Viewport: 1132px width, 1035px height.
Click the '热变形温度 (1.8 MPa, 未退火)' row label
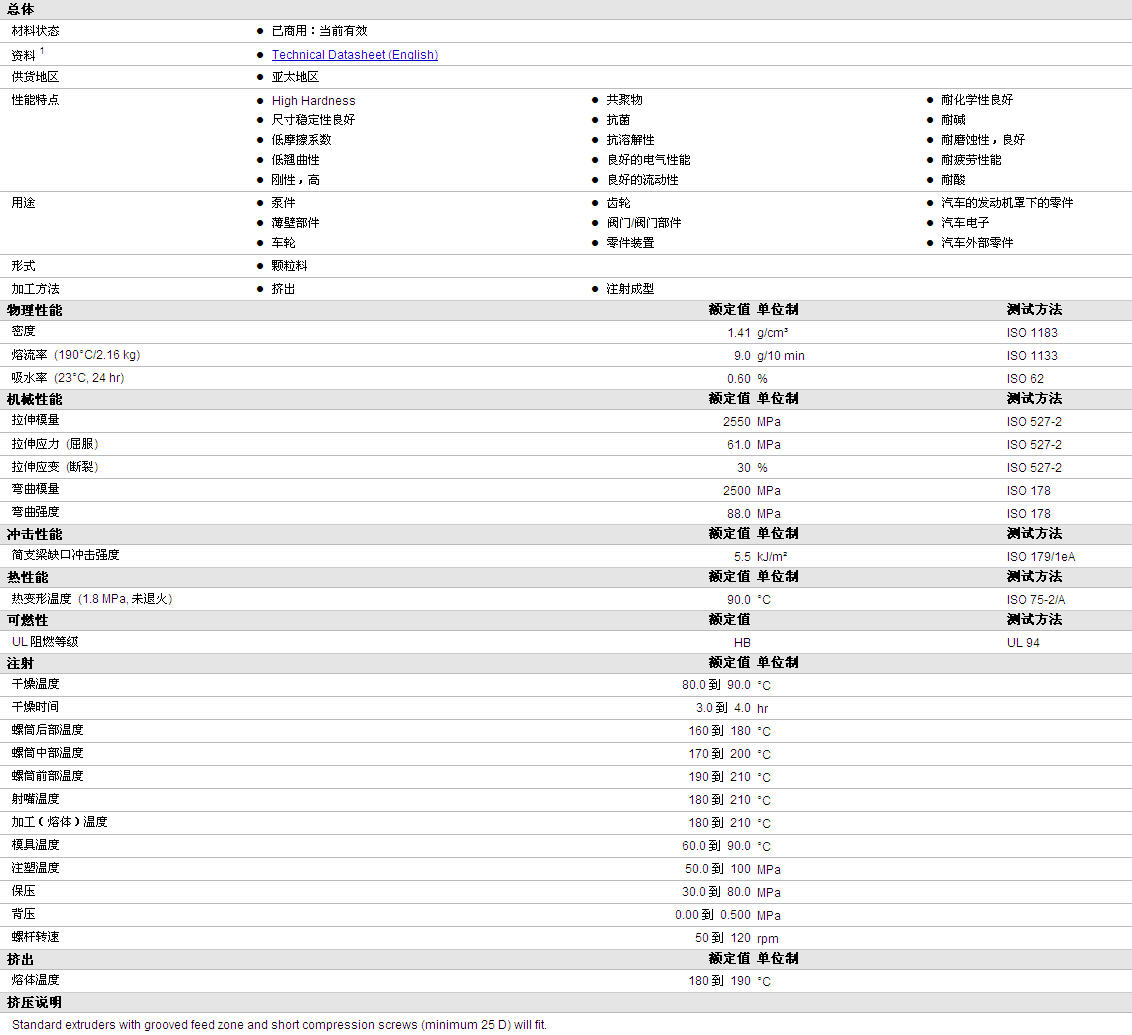92,599
